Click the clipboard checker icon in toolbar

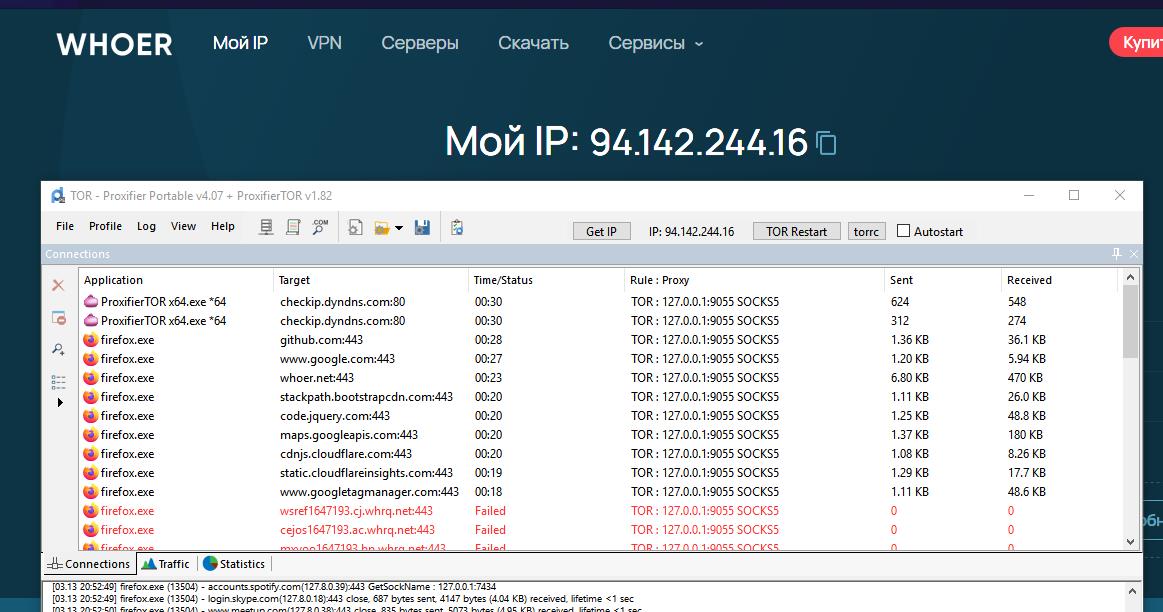tap(457, 228)
